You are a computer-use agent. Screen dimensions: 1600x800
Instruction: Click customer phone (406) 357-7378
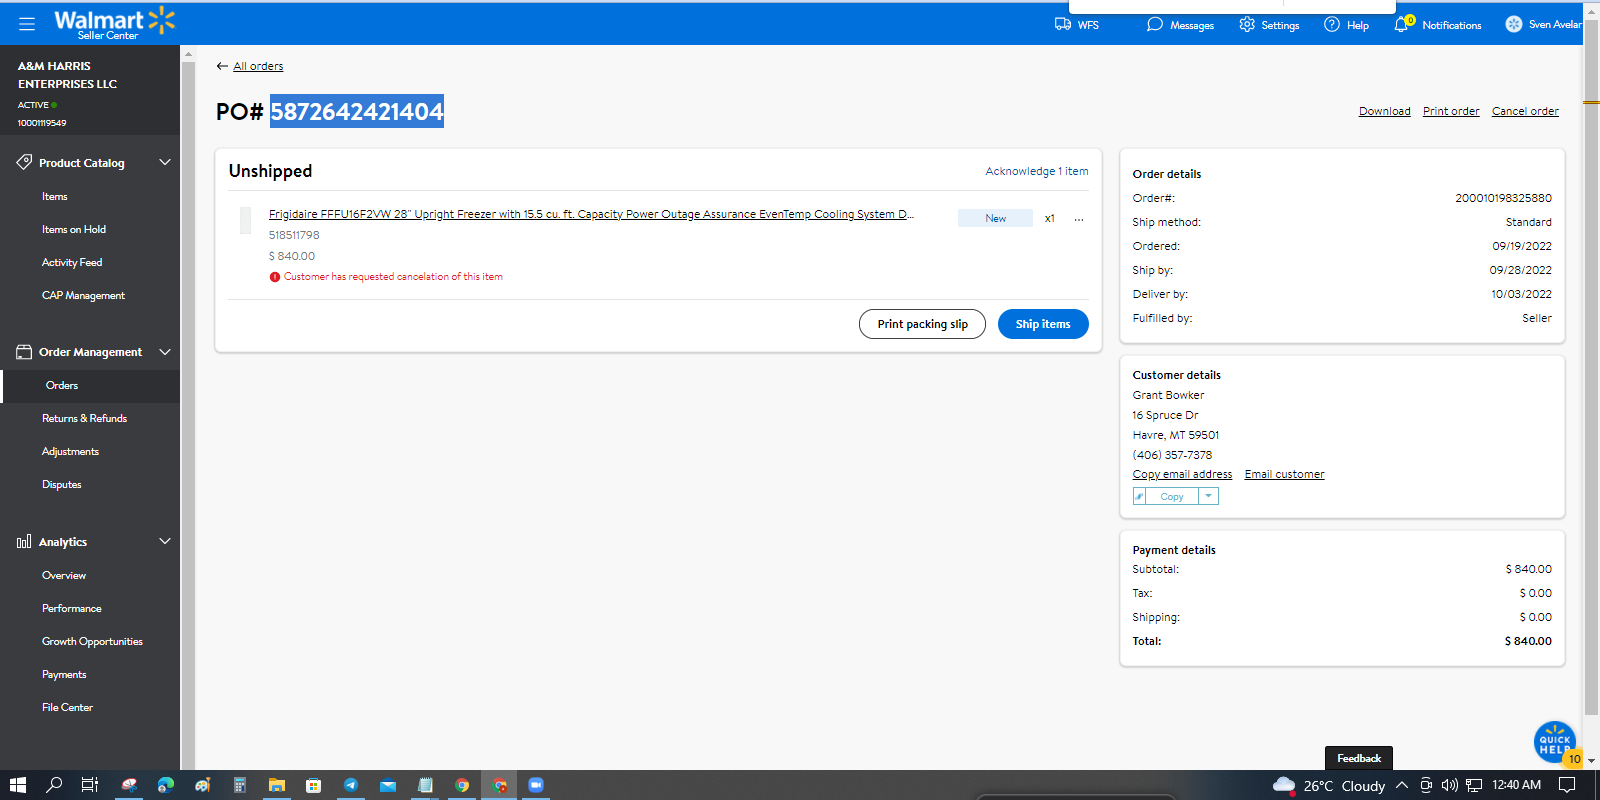[x=1172, y=455]
